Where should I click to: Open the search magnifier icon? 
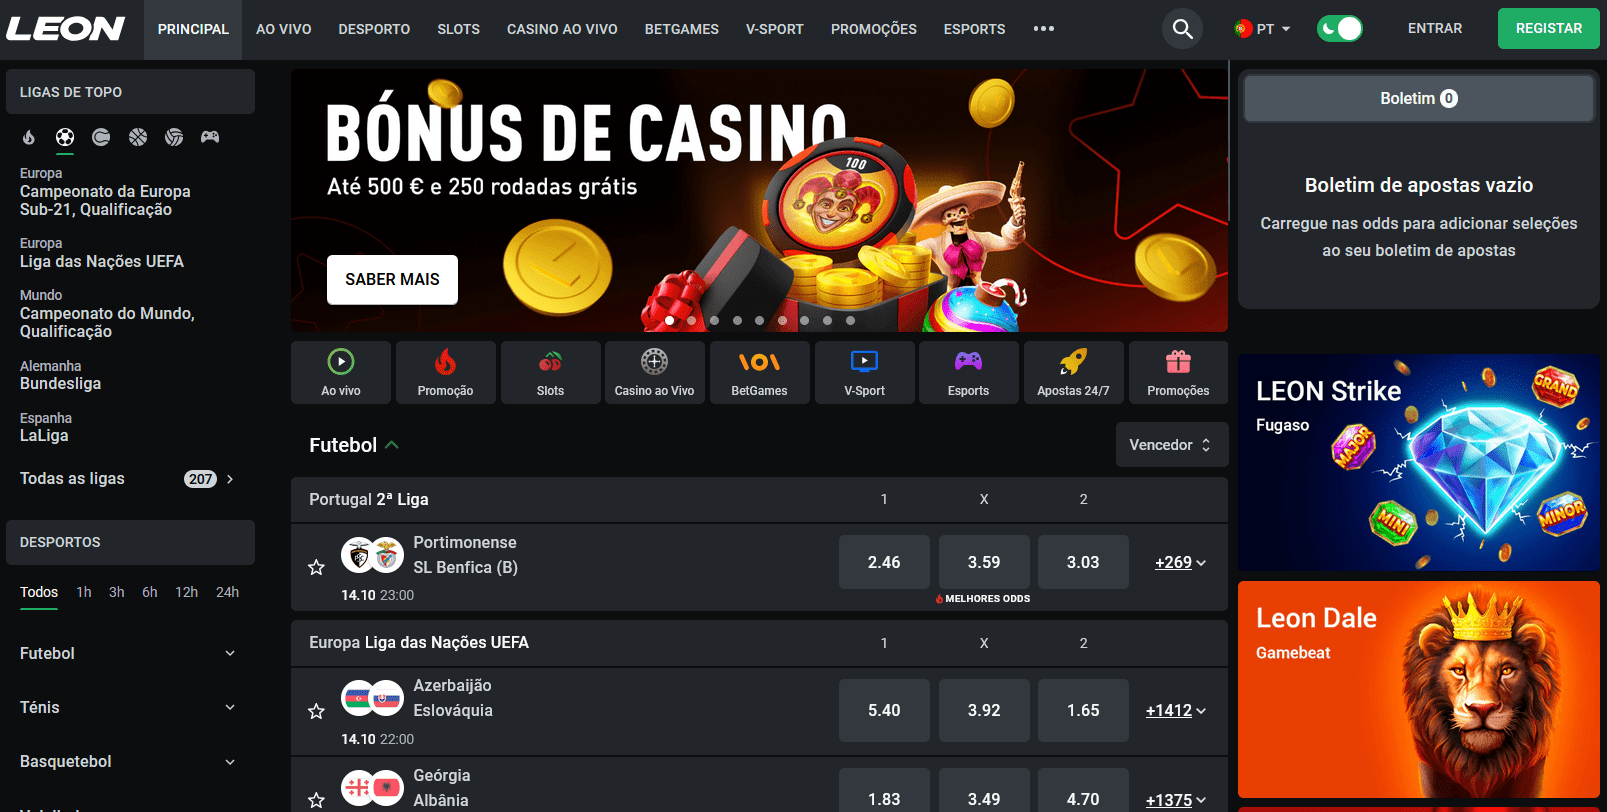click(x=1182, y=29)
